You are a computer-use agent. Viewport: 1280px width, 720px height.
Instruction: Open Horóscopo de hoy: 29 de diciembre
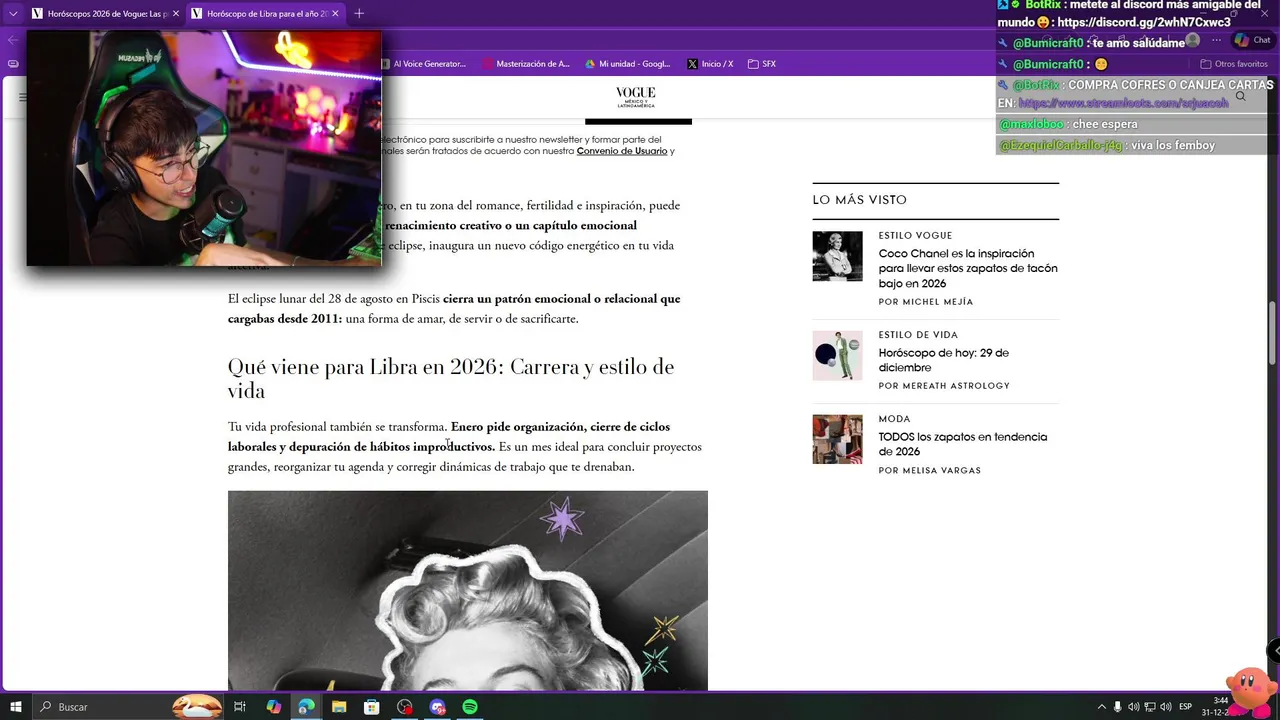(944, 360)
